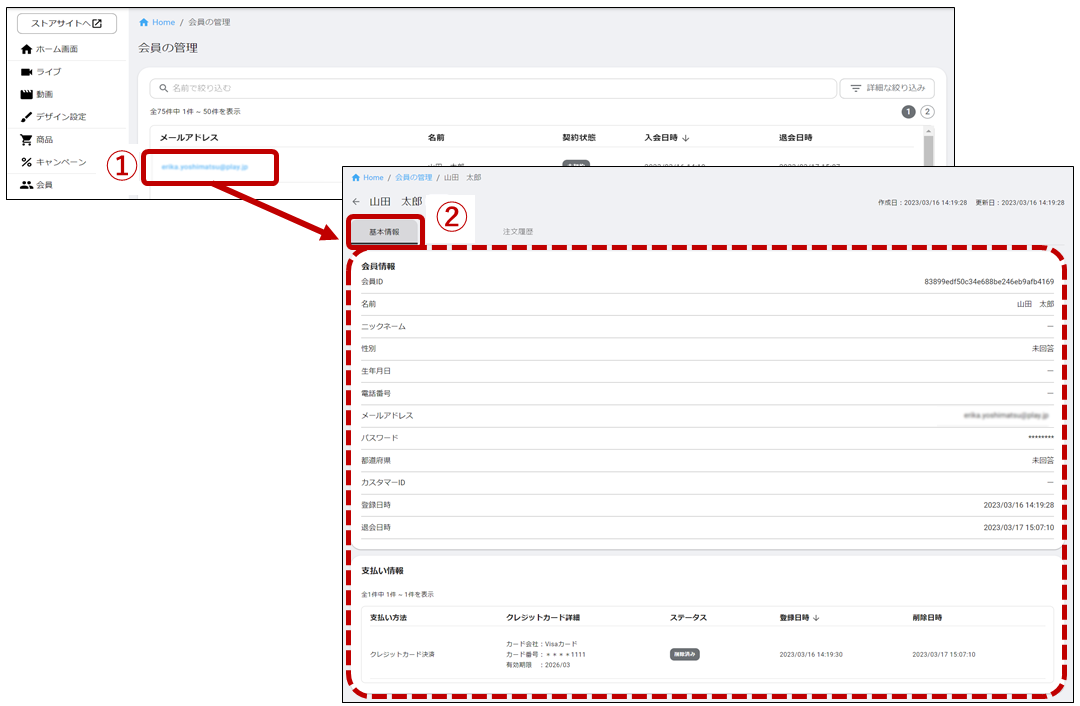
Task: Click the home icon beside ホーム画面
Action: coord(26,49)
